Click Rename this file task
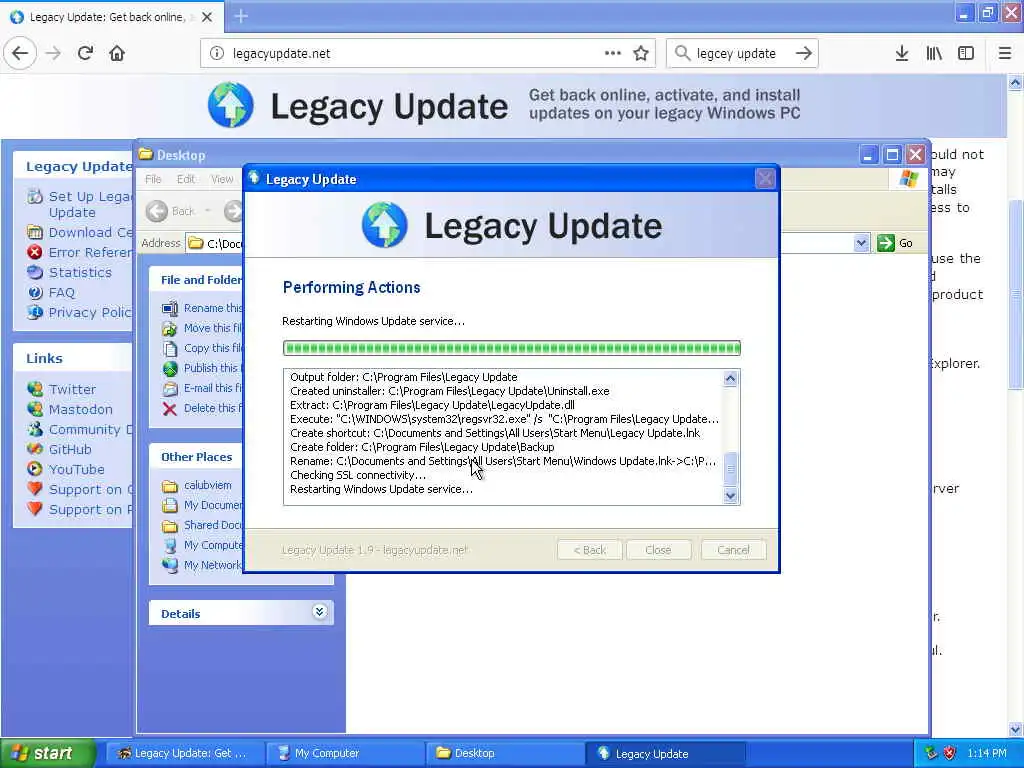Image resolution: width=1024 pixels, height=768 pixels. 202,308
